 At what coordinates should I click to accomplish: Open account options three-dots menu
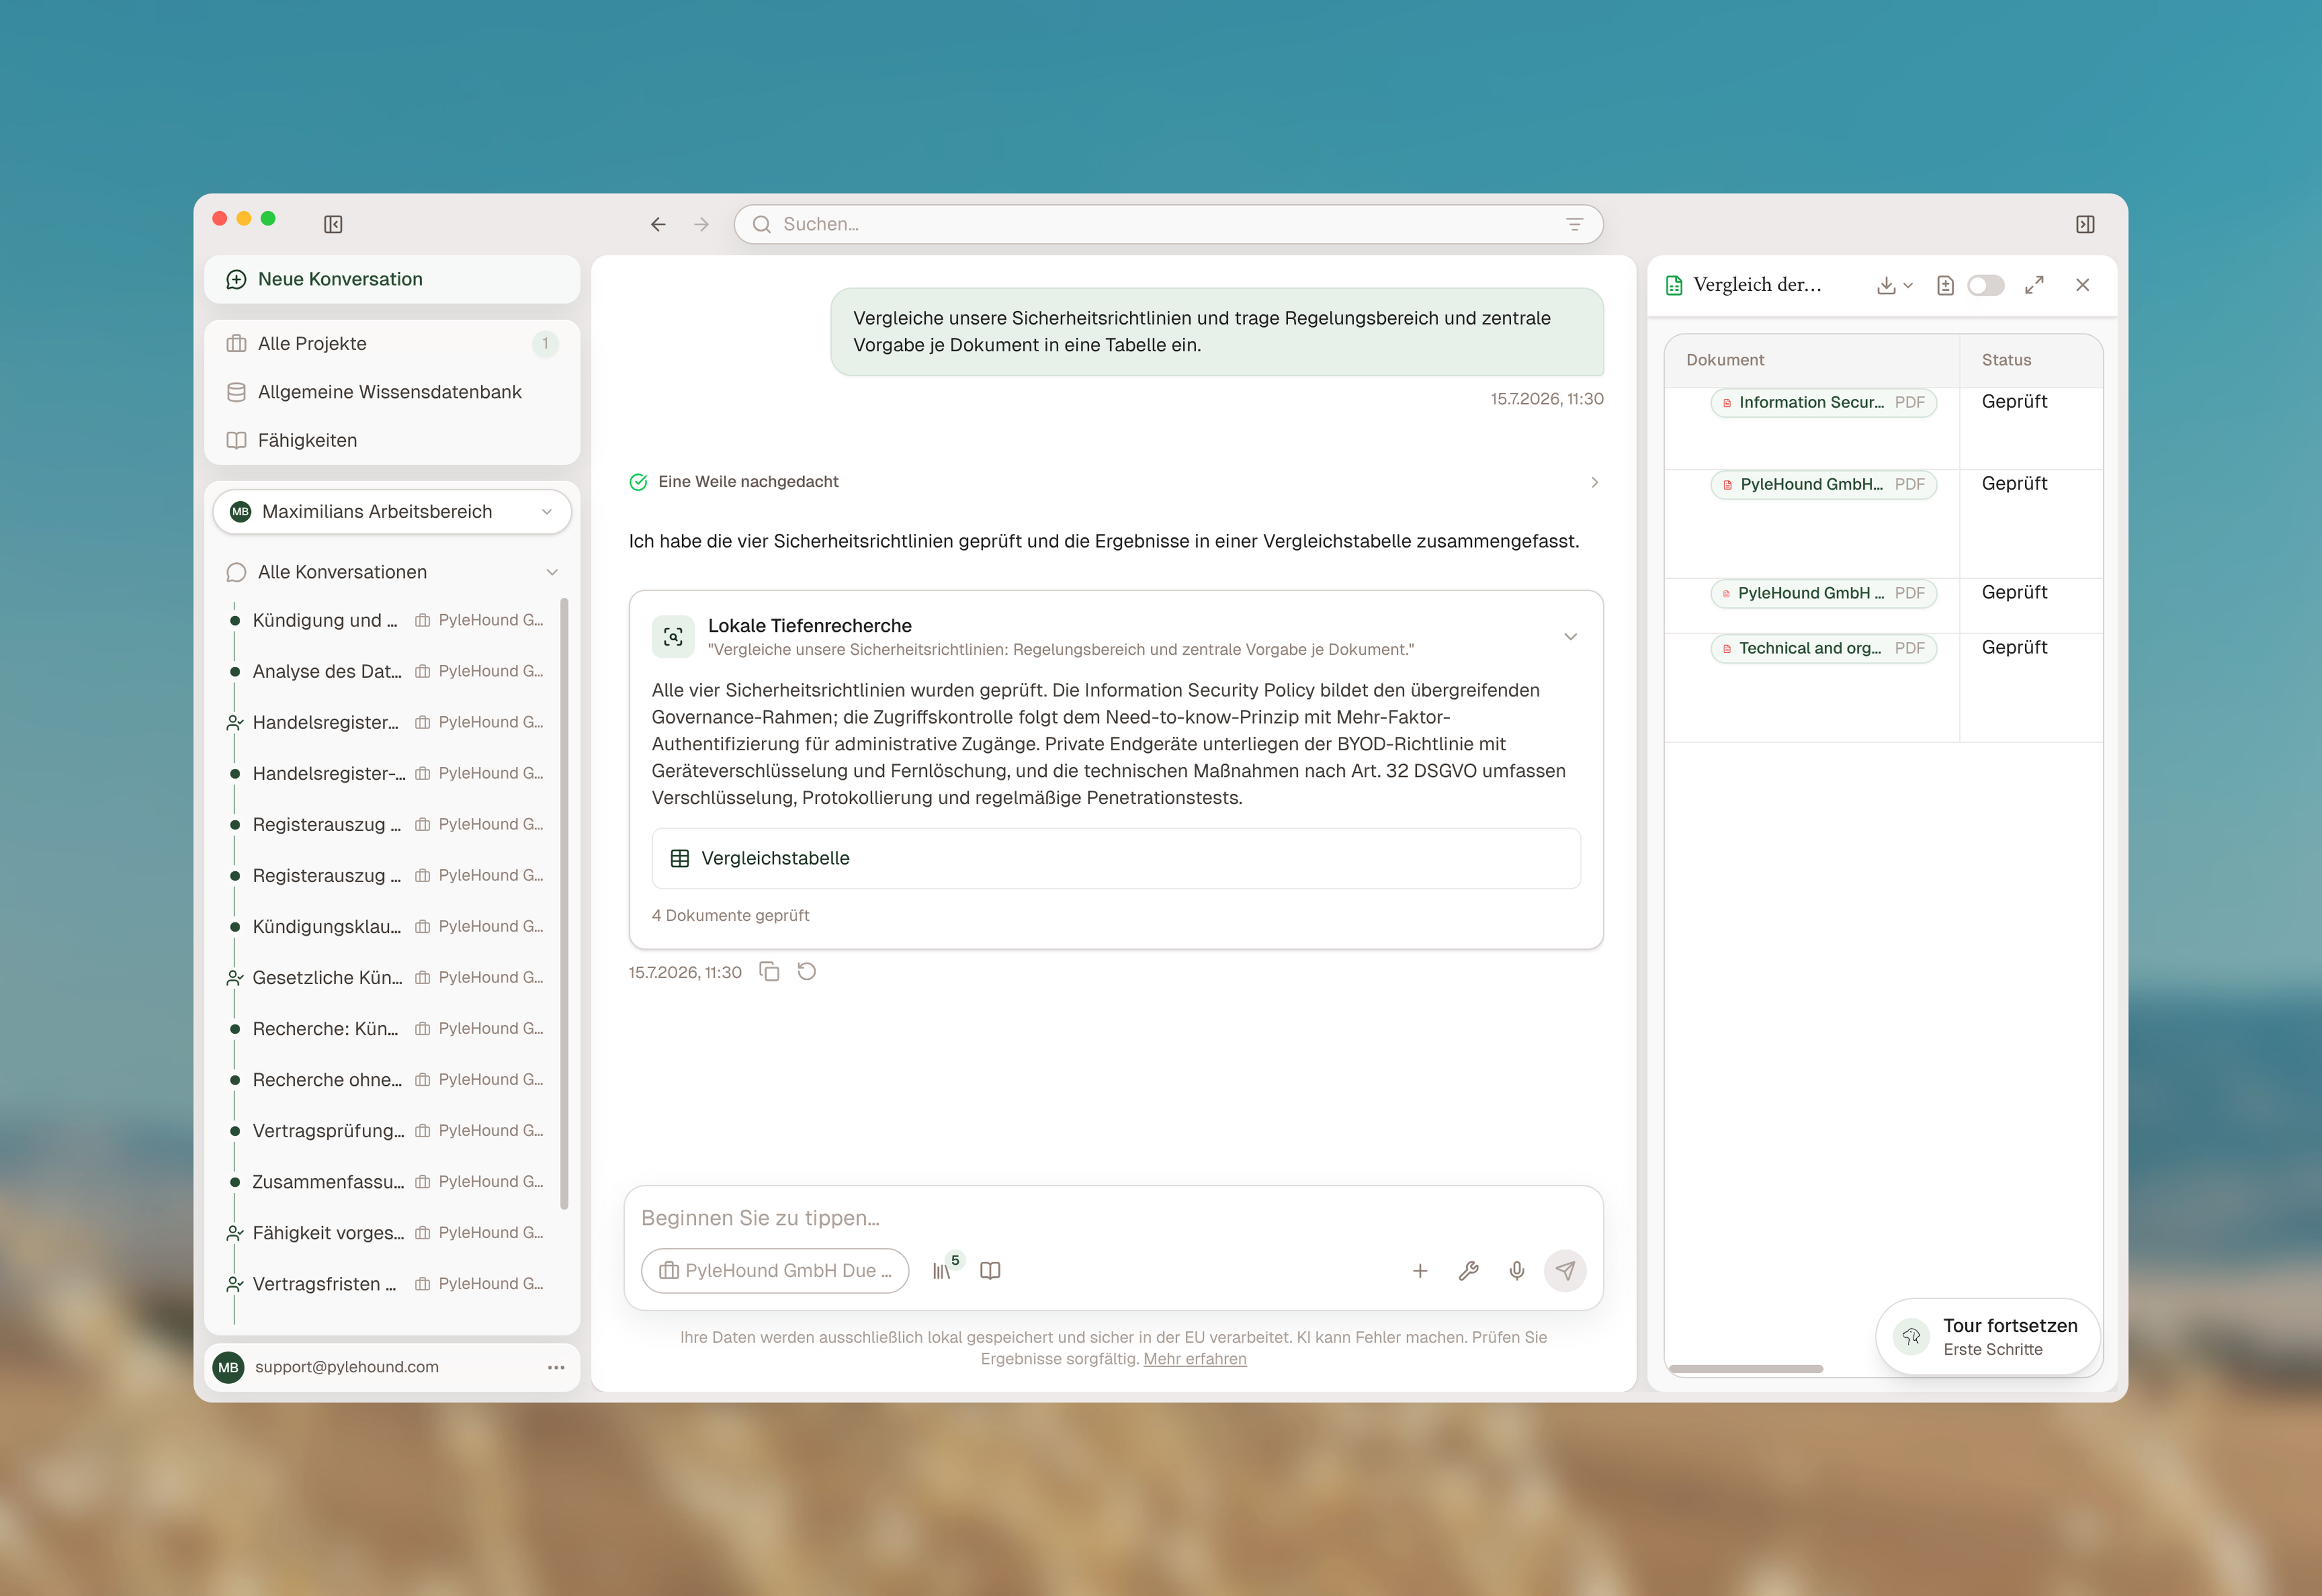[556, 1367]
